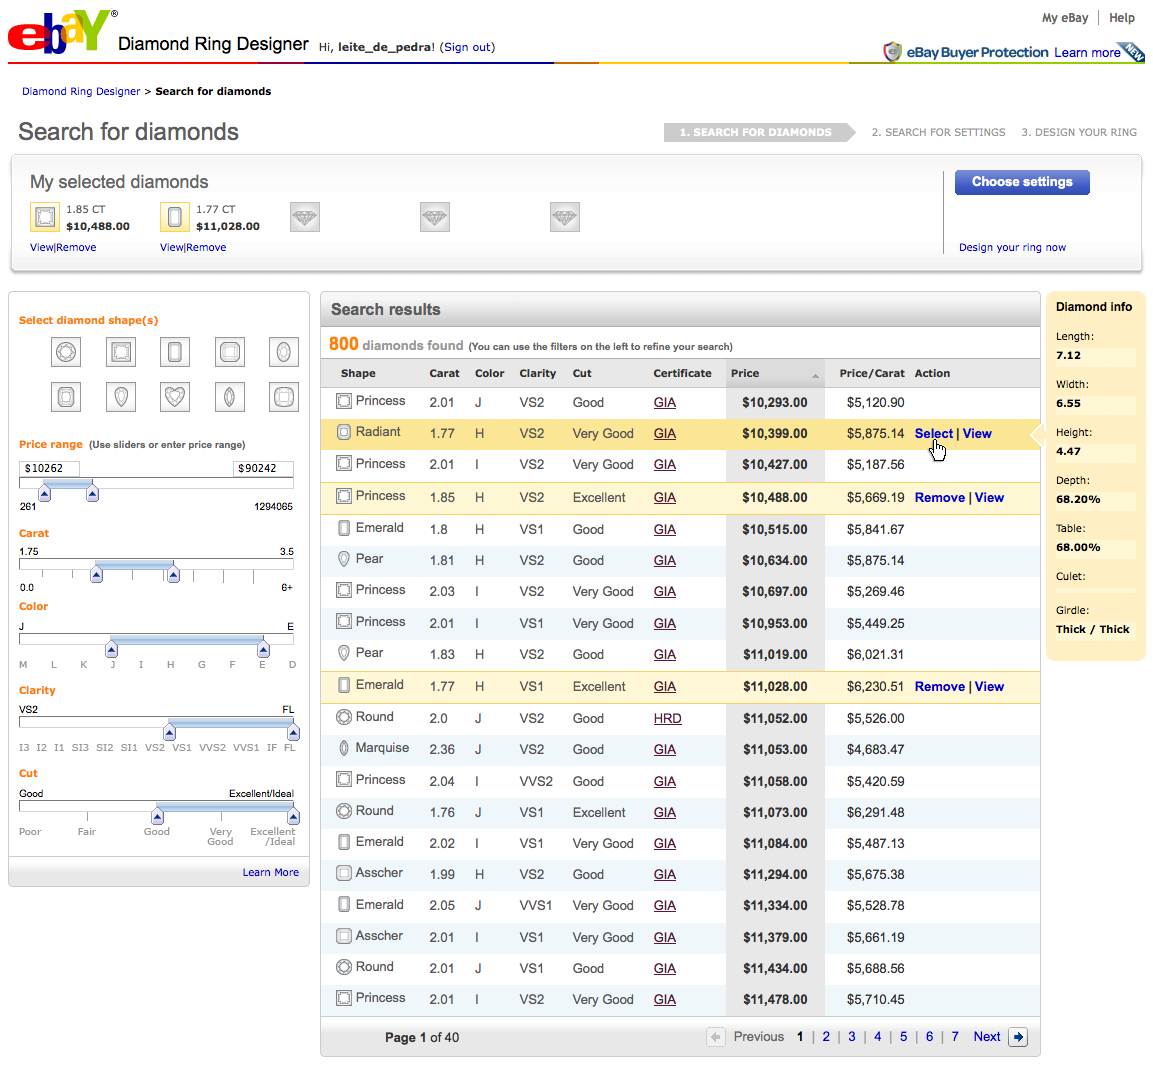Image resolution: width=1153 pixels, height=1076 pixels.
Task: Go to results page 7
Action: point(954,1037)
